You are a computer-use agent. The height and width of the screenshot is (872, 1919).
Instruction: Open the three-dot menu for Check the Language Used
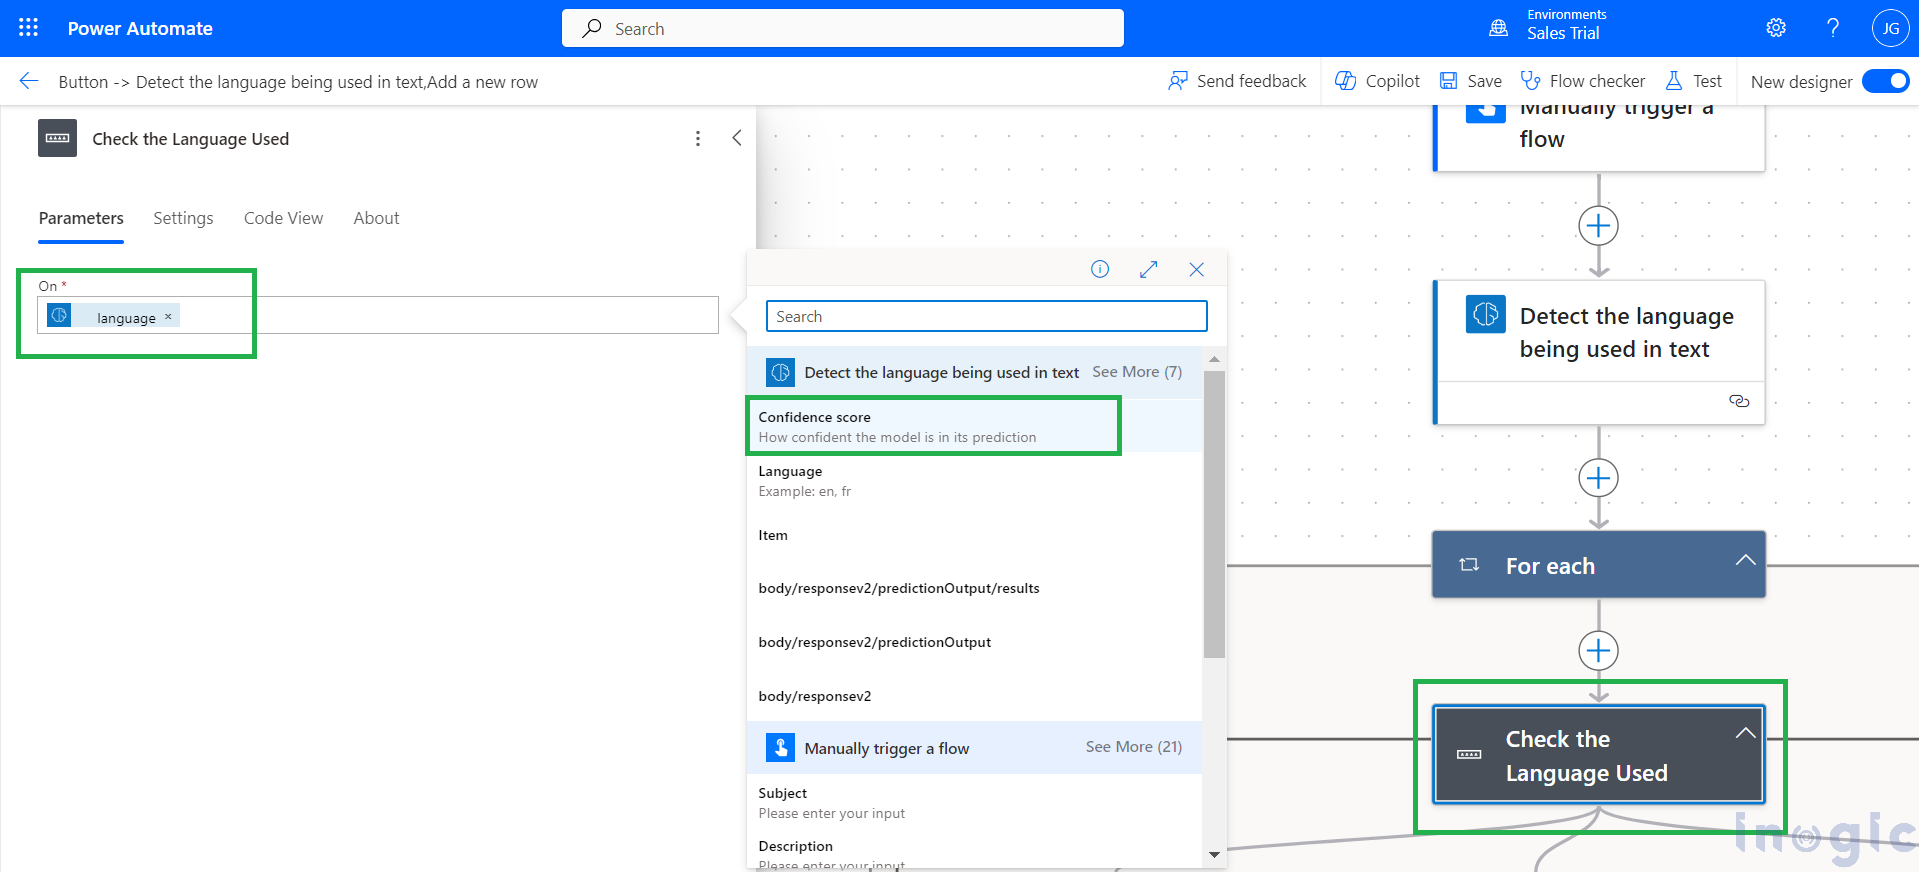tap(697, 139)
